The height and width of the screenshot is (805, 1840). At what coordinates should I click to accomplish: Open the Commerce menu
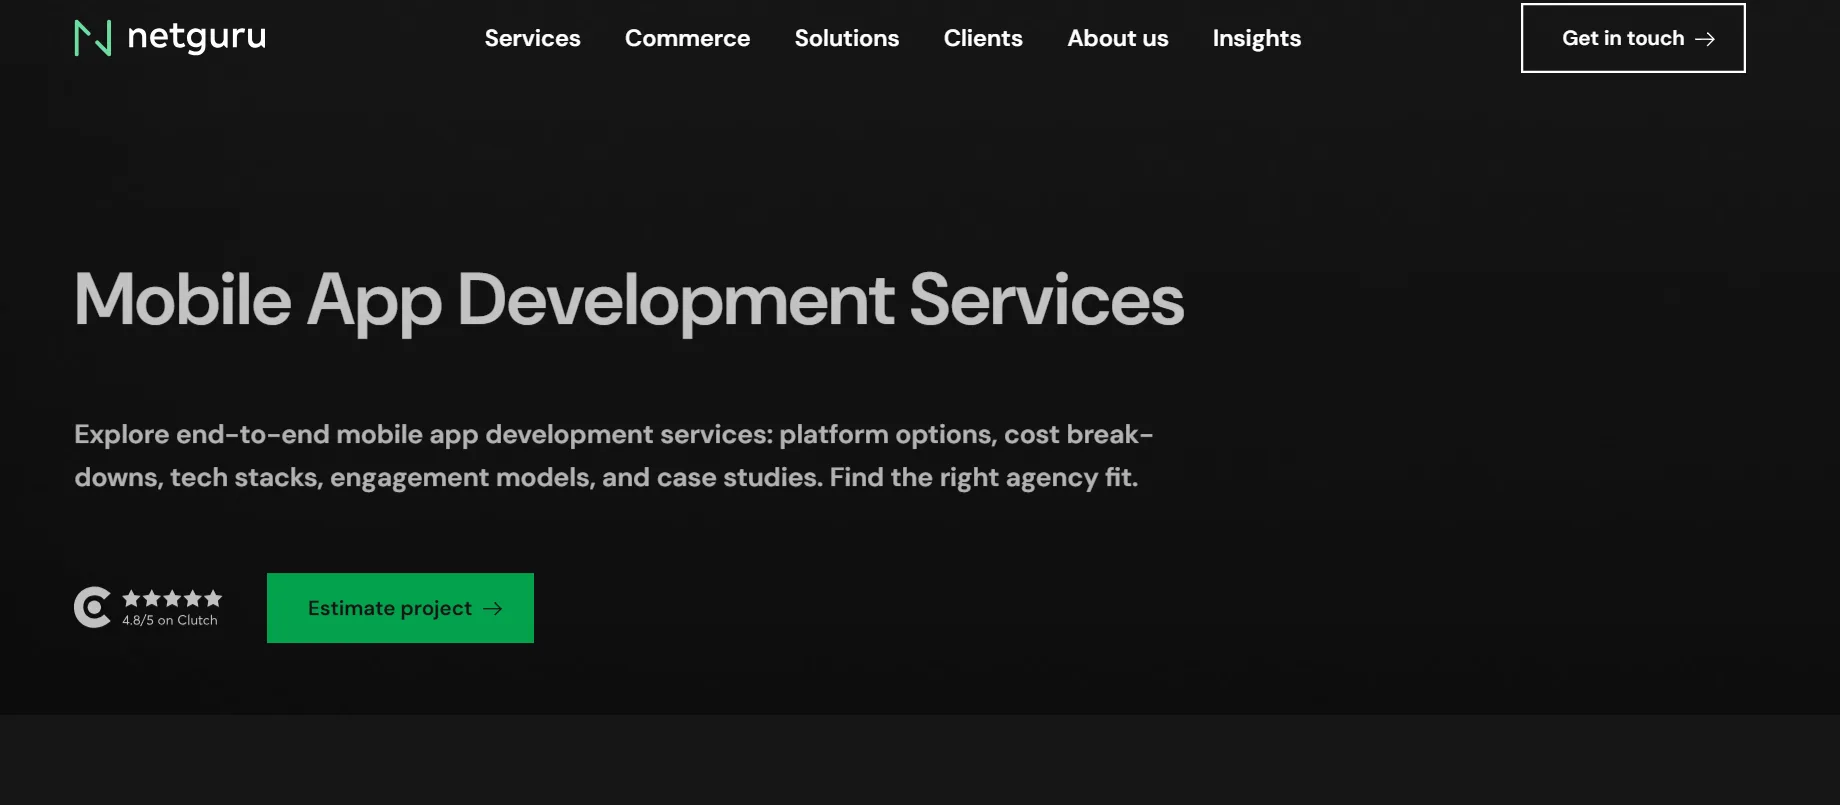click(687, 38)
